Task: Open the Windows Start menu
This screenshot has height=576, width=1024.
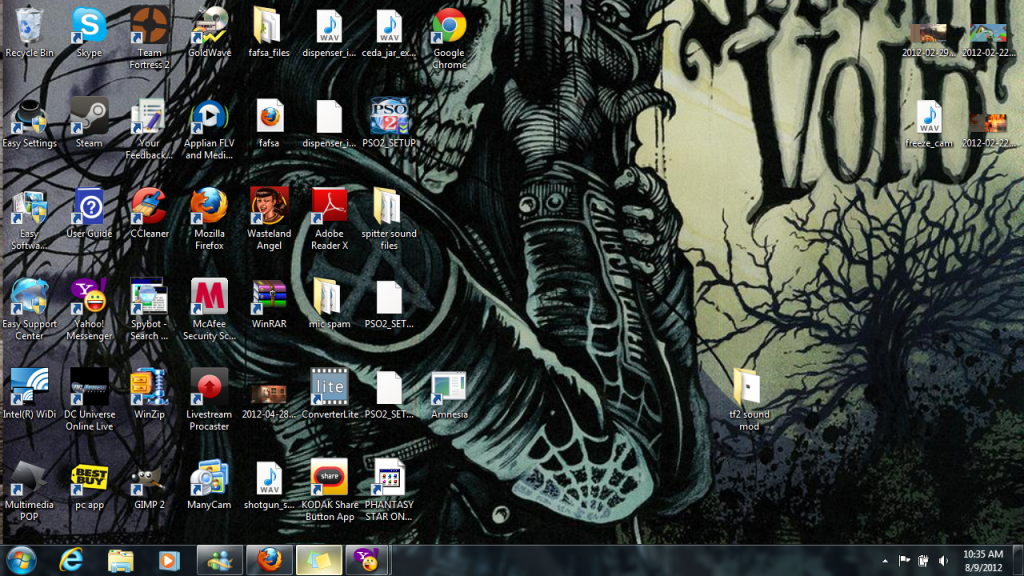Action: pyautogui.click(x=22, y=560)
